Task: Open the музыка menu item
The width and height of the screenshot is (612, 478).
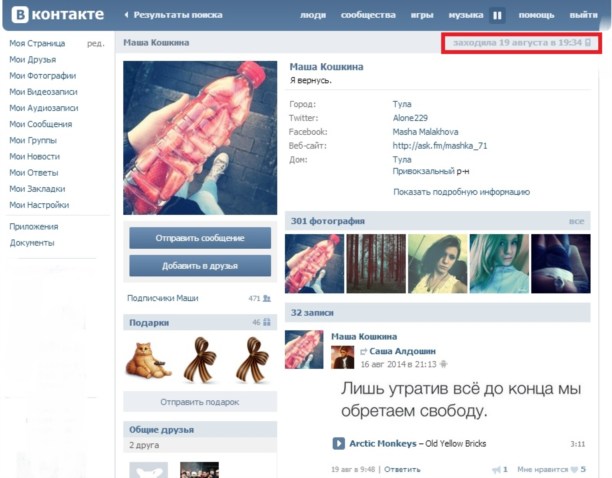Action: click(x=465, y=15)
